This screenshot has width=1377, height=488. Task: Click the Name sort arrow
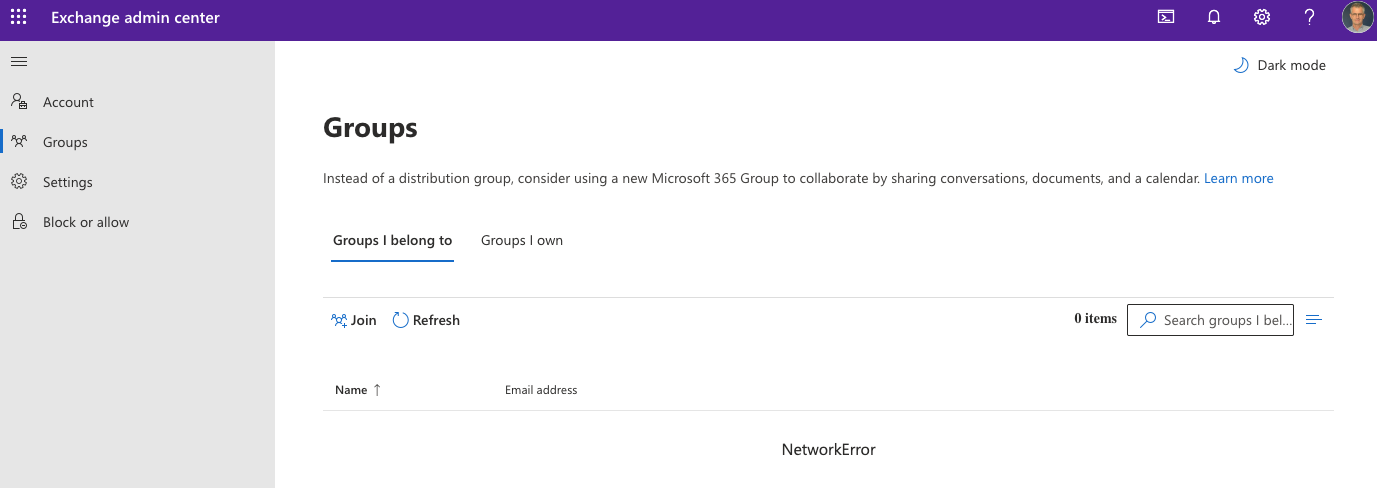pos(377,390)
